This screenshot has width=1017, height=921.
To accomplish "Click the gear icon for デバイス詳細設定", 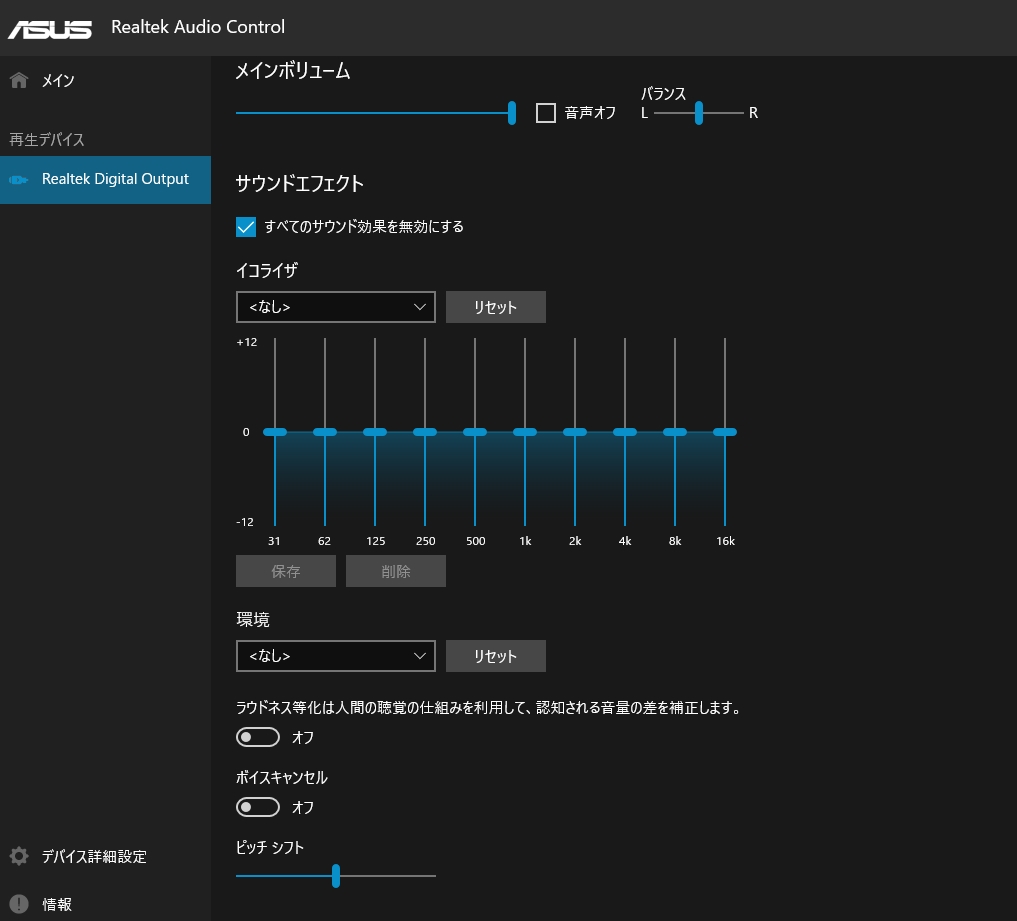I will tap(18, 856).
